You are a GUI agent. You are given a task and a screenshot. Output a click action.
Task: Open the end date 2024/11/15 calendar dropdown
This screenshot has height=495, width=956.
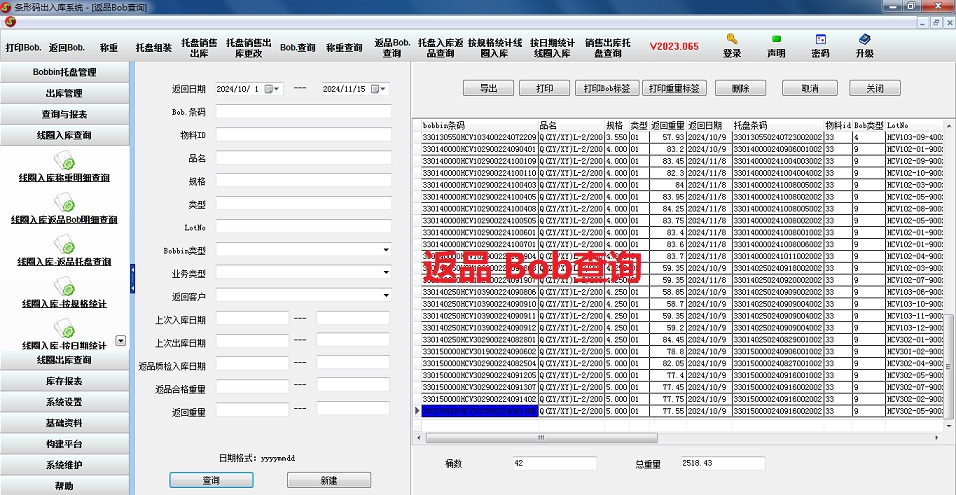click(x=377, y=89)
